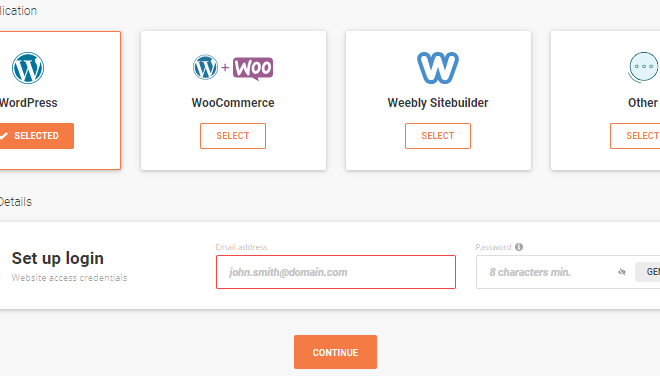The image size is (660, 376).
Task: Deselect the WordPress SELECTED button
Action: pos(37,136)
